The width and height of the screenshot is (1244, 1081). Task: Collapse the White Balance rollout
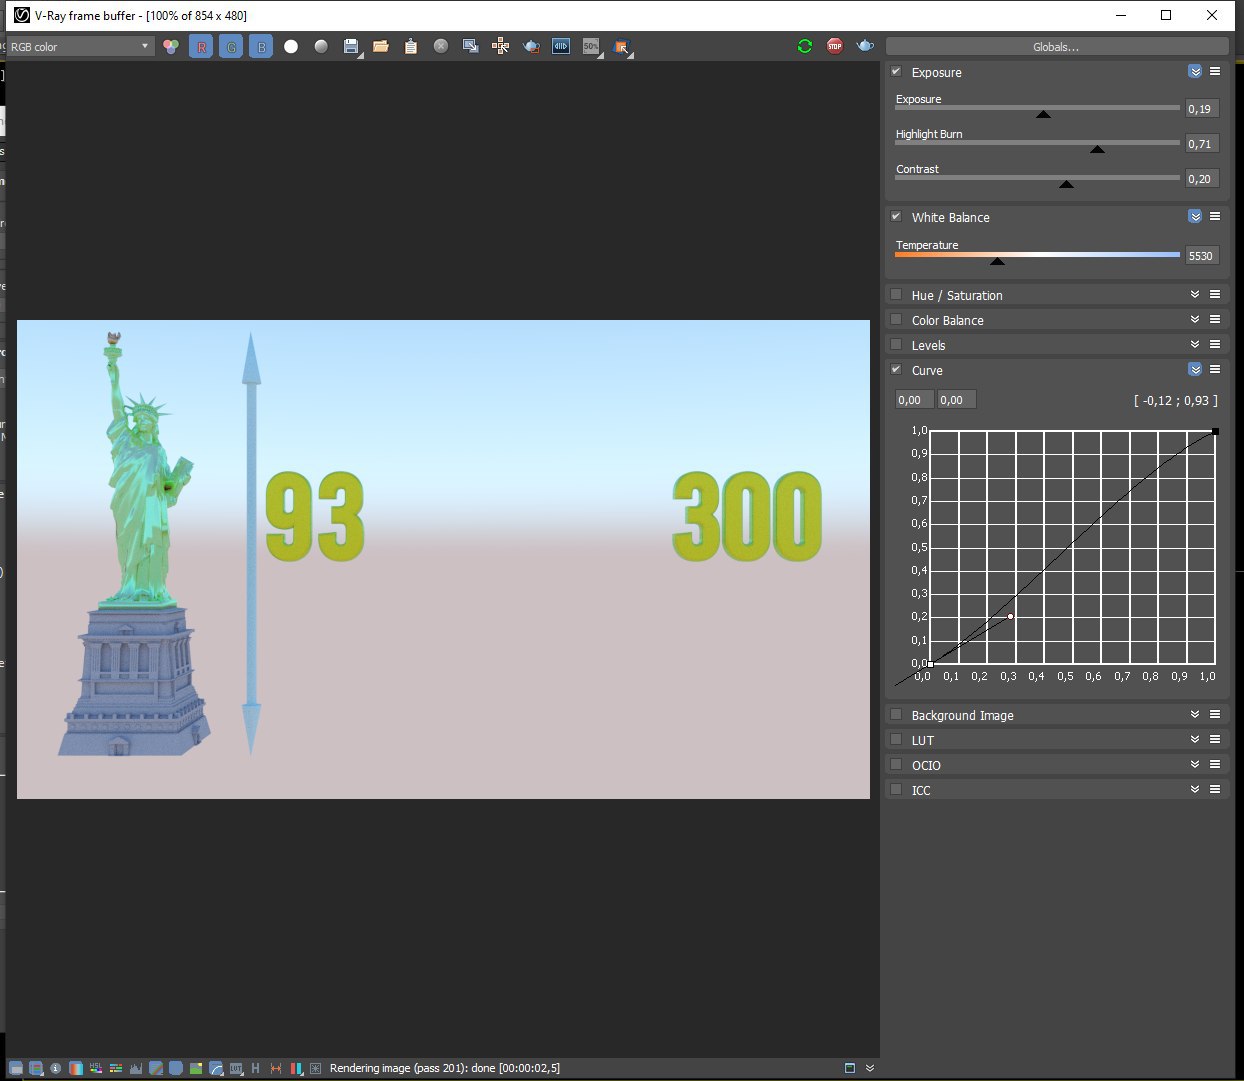[x=1195, y=217]
